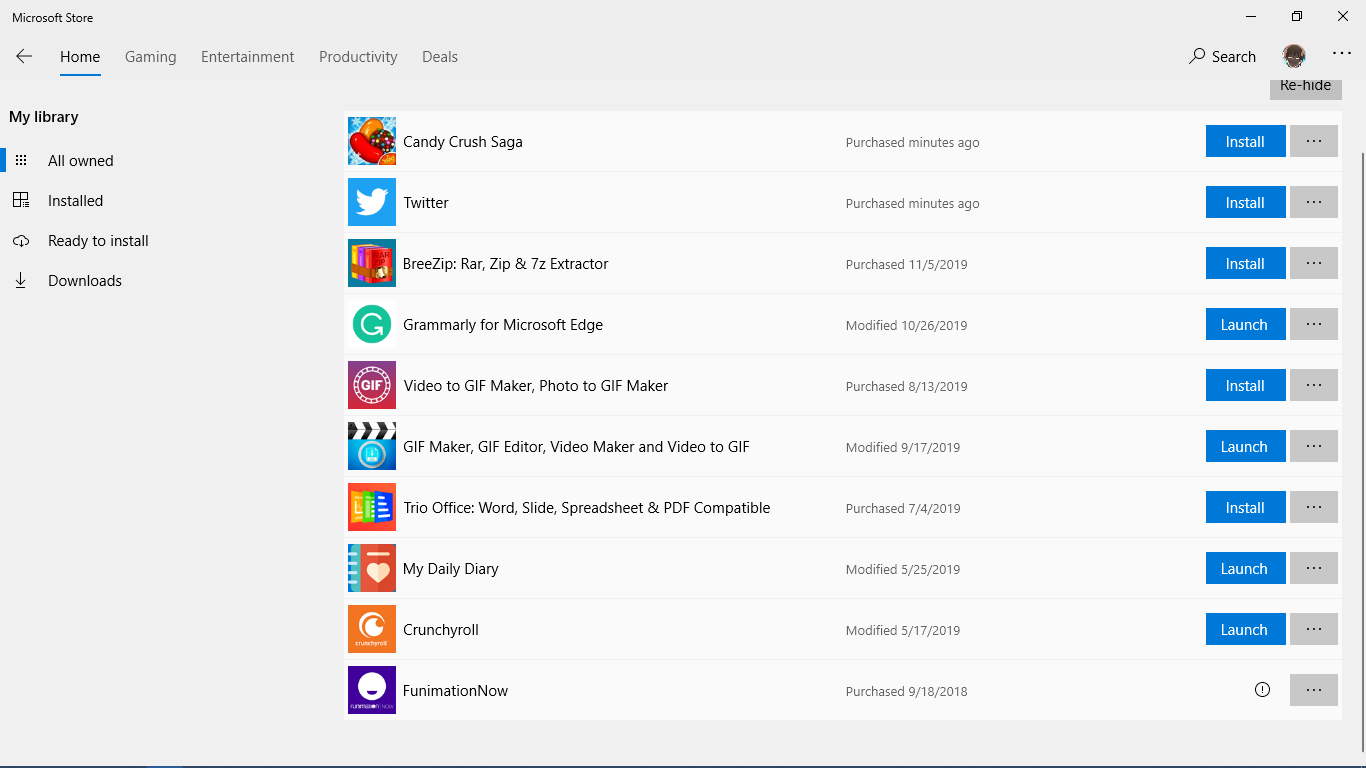The height and width of the screenshot is (768, 1366).
Task: Launch GIF Maker, GIF Editor app
Action: tap(1245, 446)
